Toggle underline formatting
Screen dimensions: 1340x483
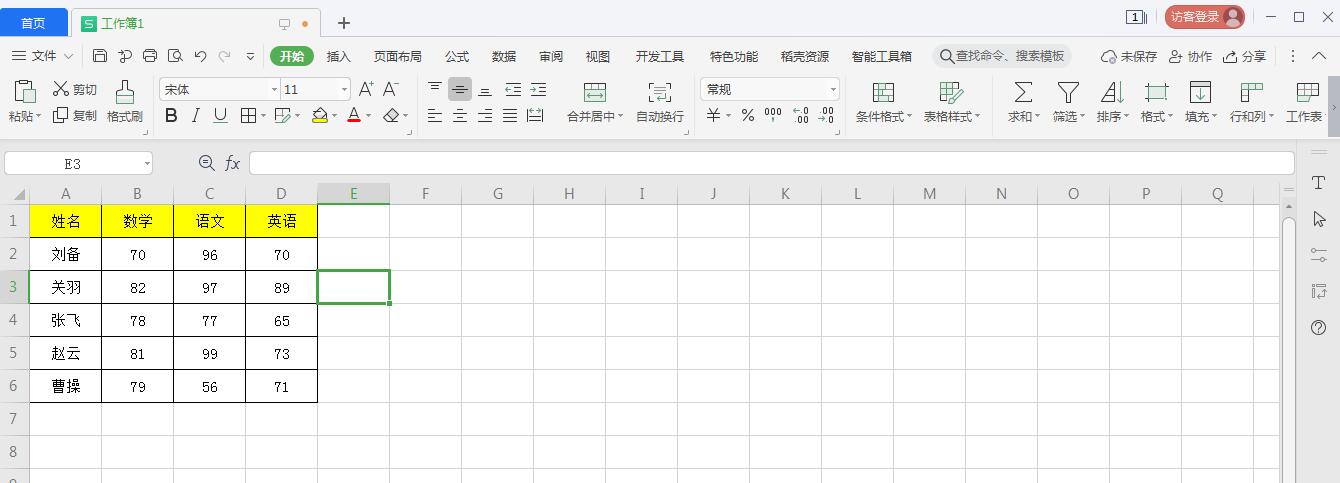pos(221,116)
